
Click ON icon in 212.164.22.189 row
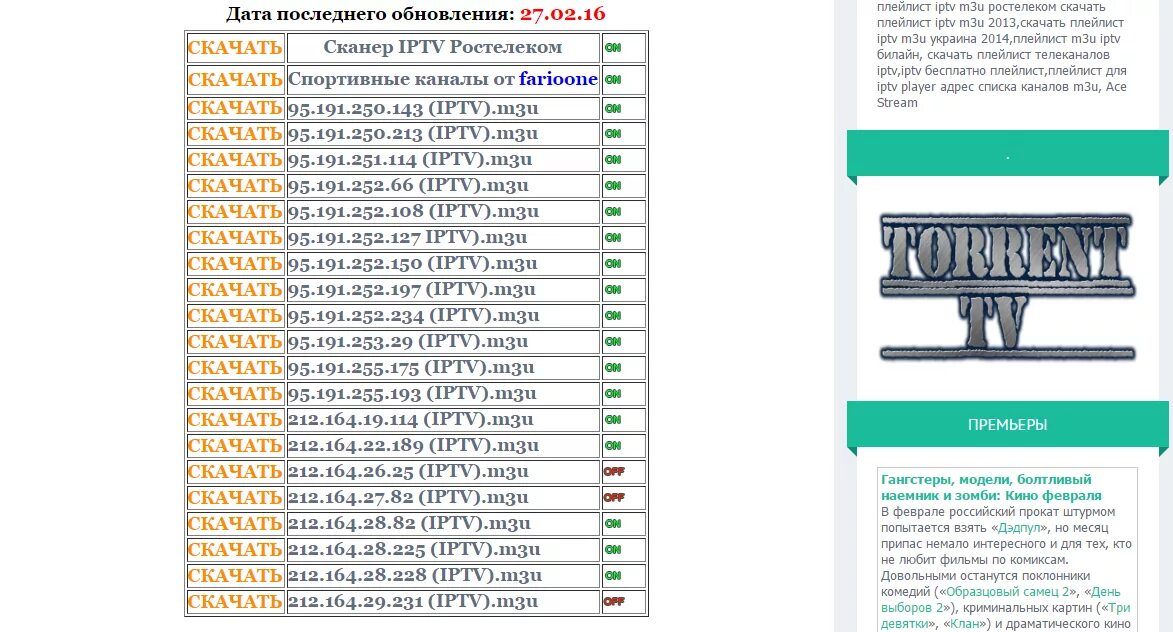point(613,446)
